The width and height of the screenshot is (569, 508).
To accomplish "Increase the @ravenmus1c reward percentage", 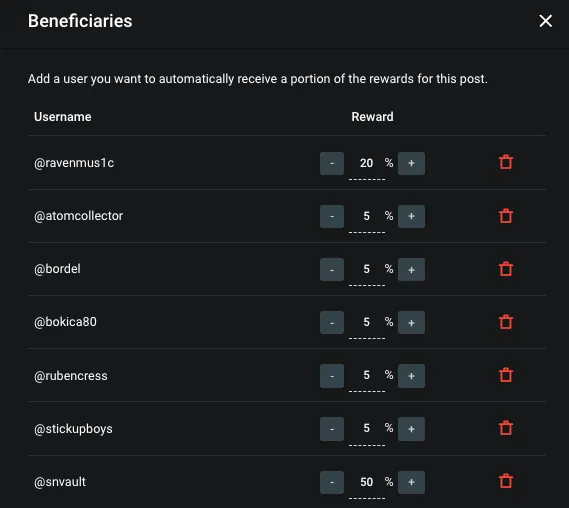I will [411, 163].
